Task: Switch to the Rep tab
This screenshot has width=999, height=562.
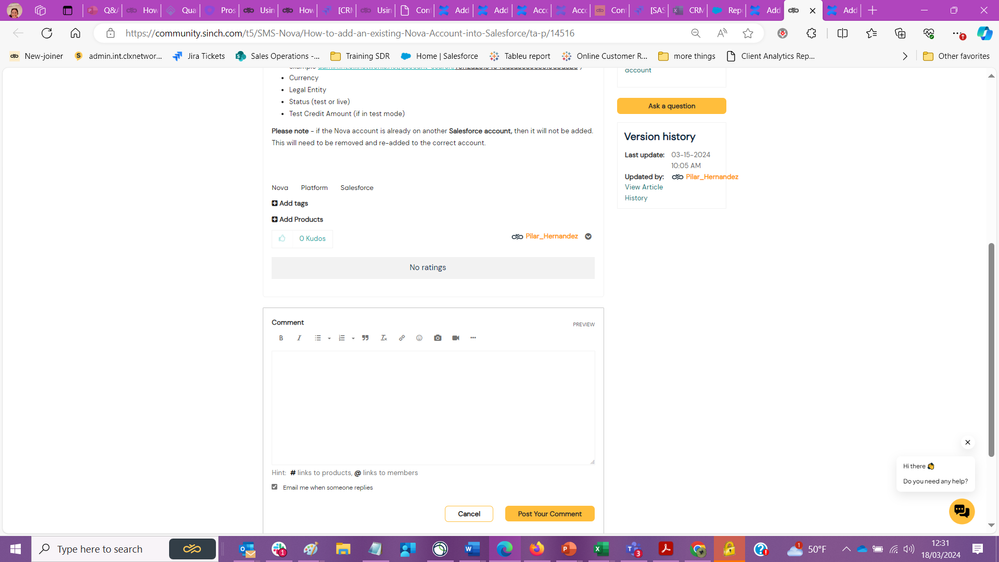Action: 728,10
